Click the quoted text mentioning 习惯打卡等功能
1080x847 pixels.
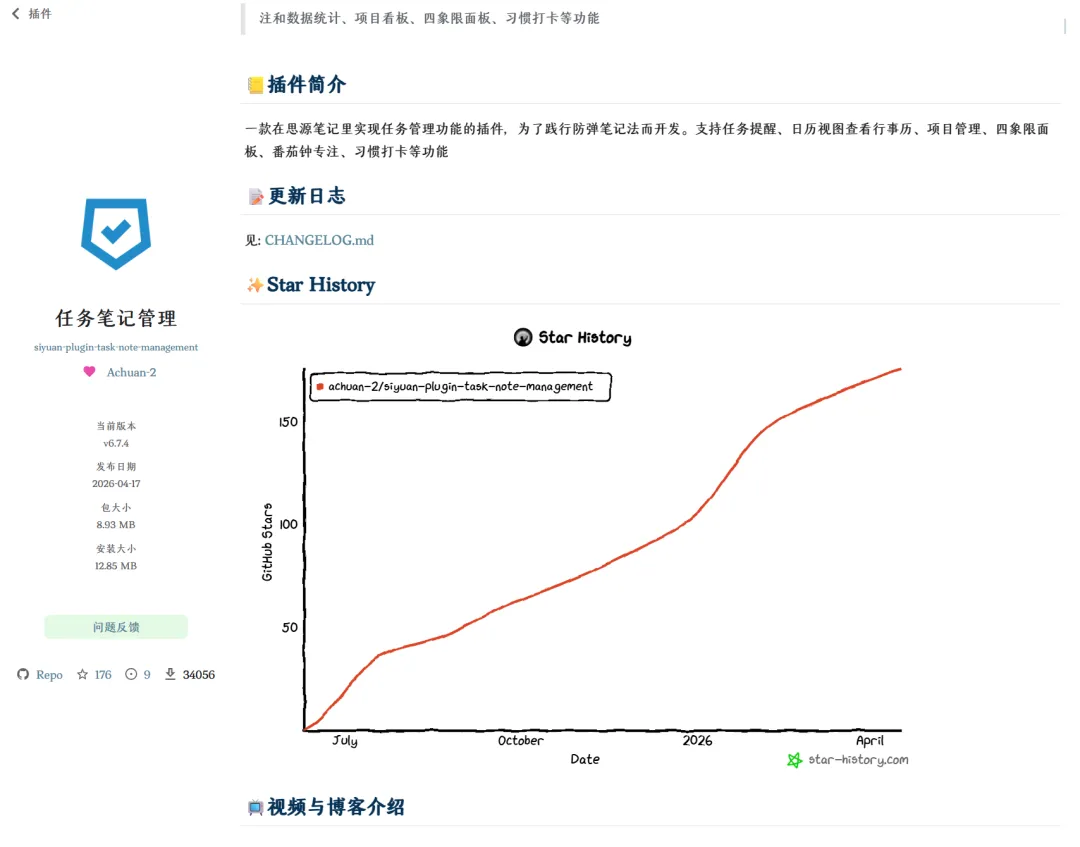pos(429,19)
